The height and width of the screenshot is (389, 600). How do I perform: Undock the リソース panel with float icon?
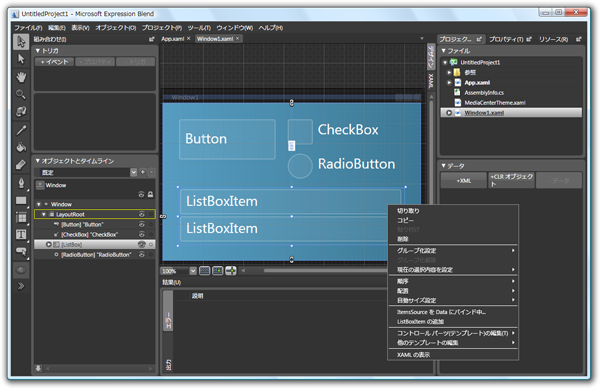click(x=579, y=39)
